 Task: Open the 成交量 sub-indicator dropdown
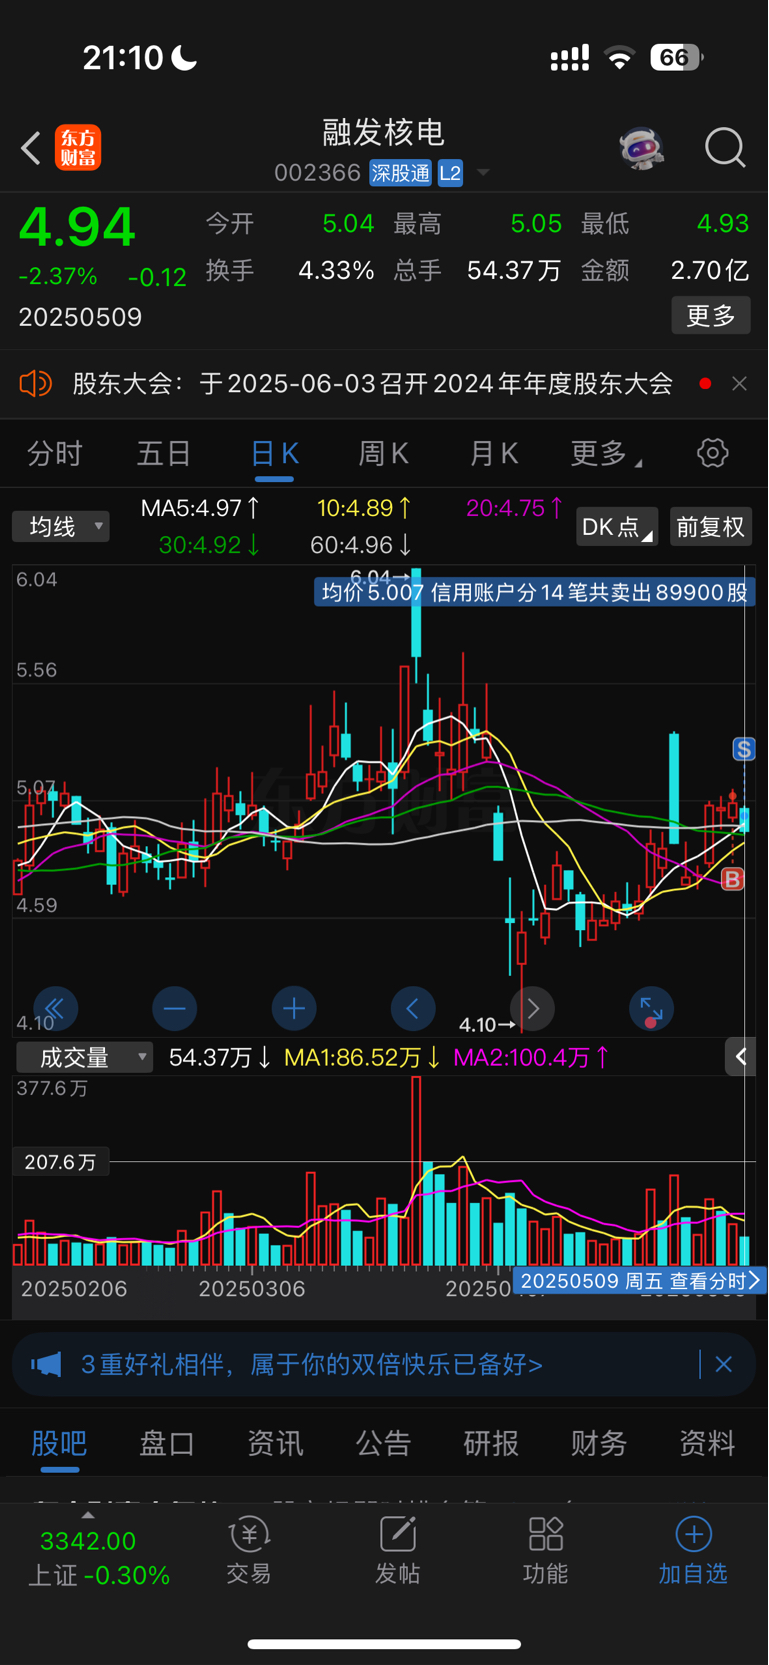tap(85, 1057)
